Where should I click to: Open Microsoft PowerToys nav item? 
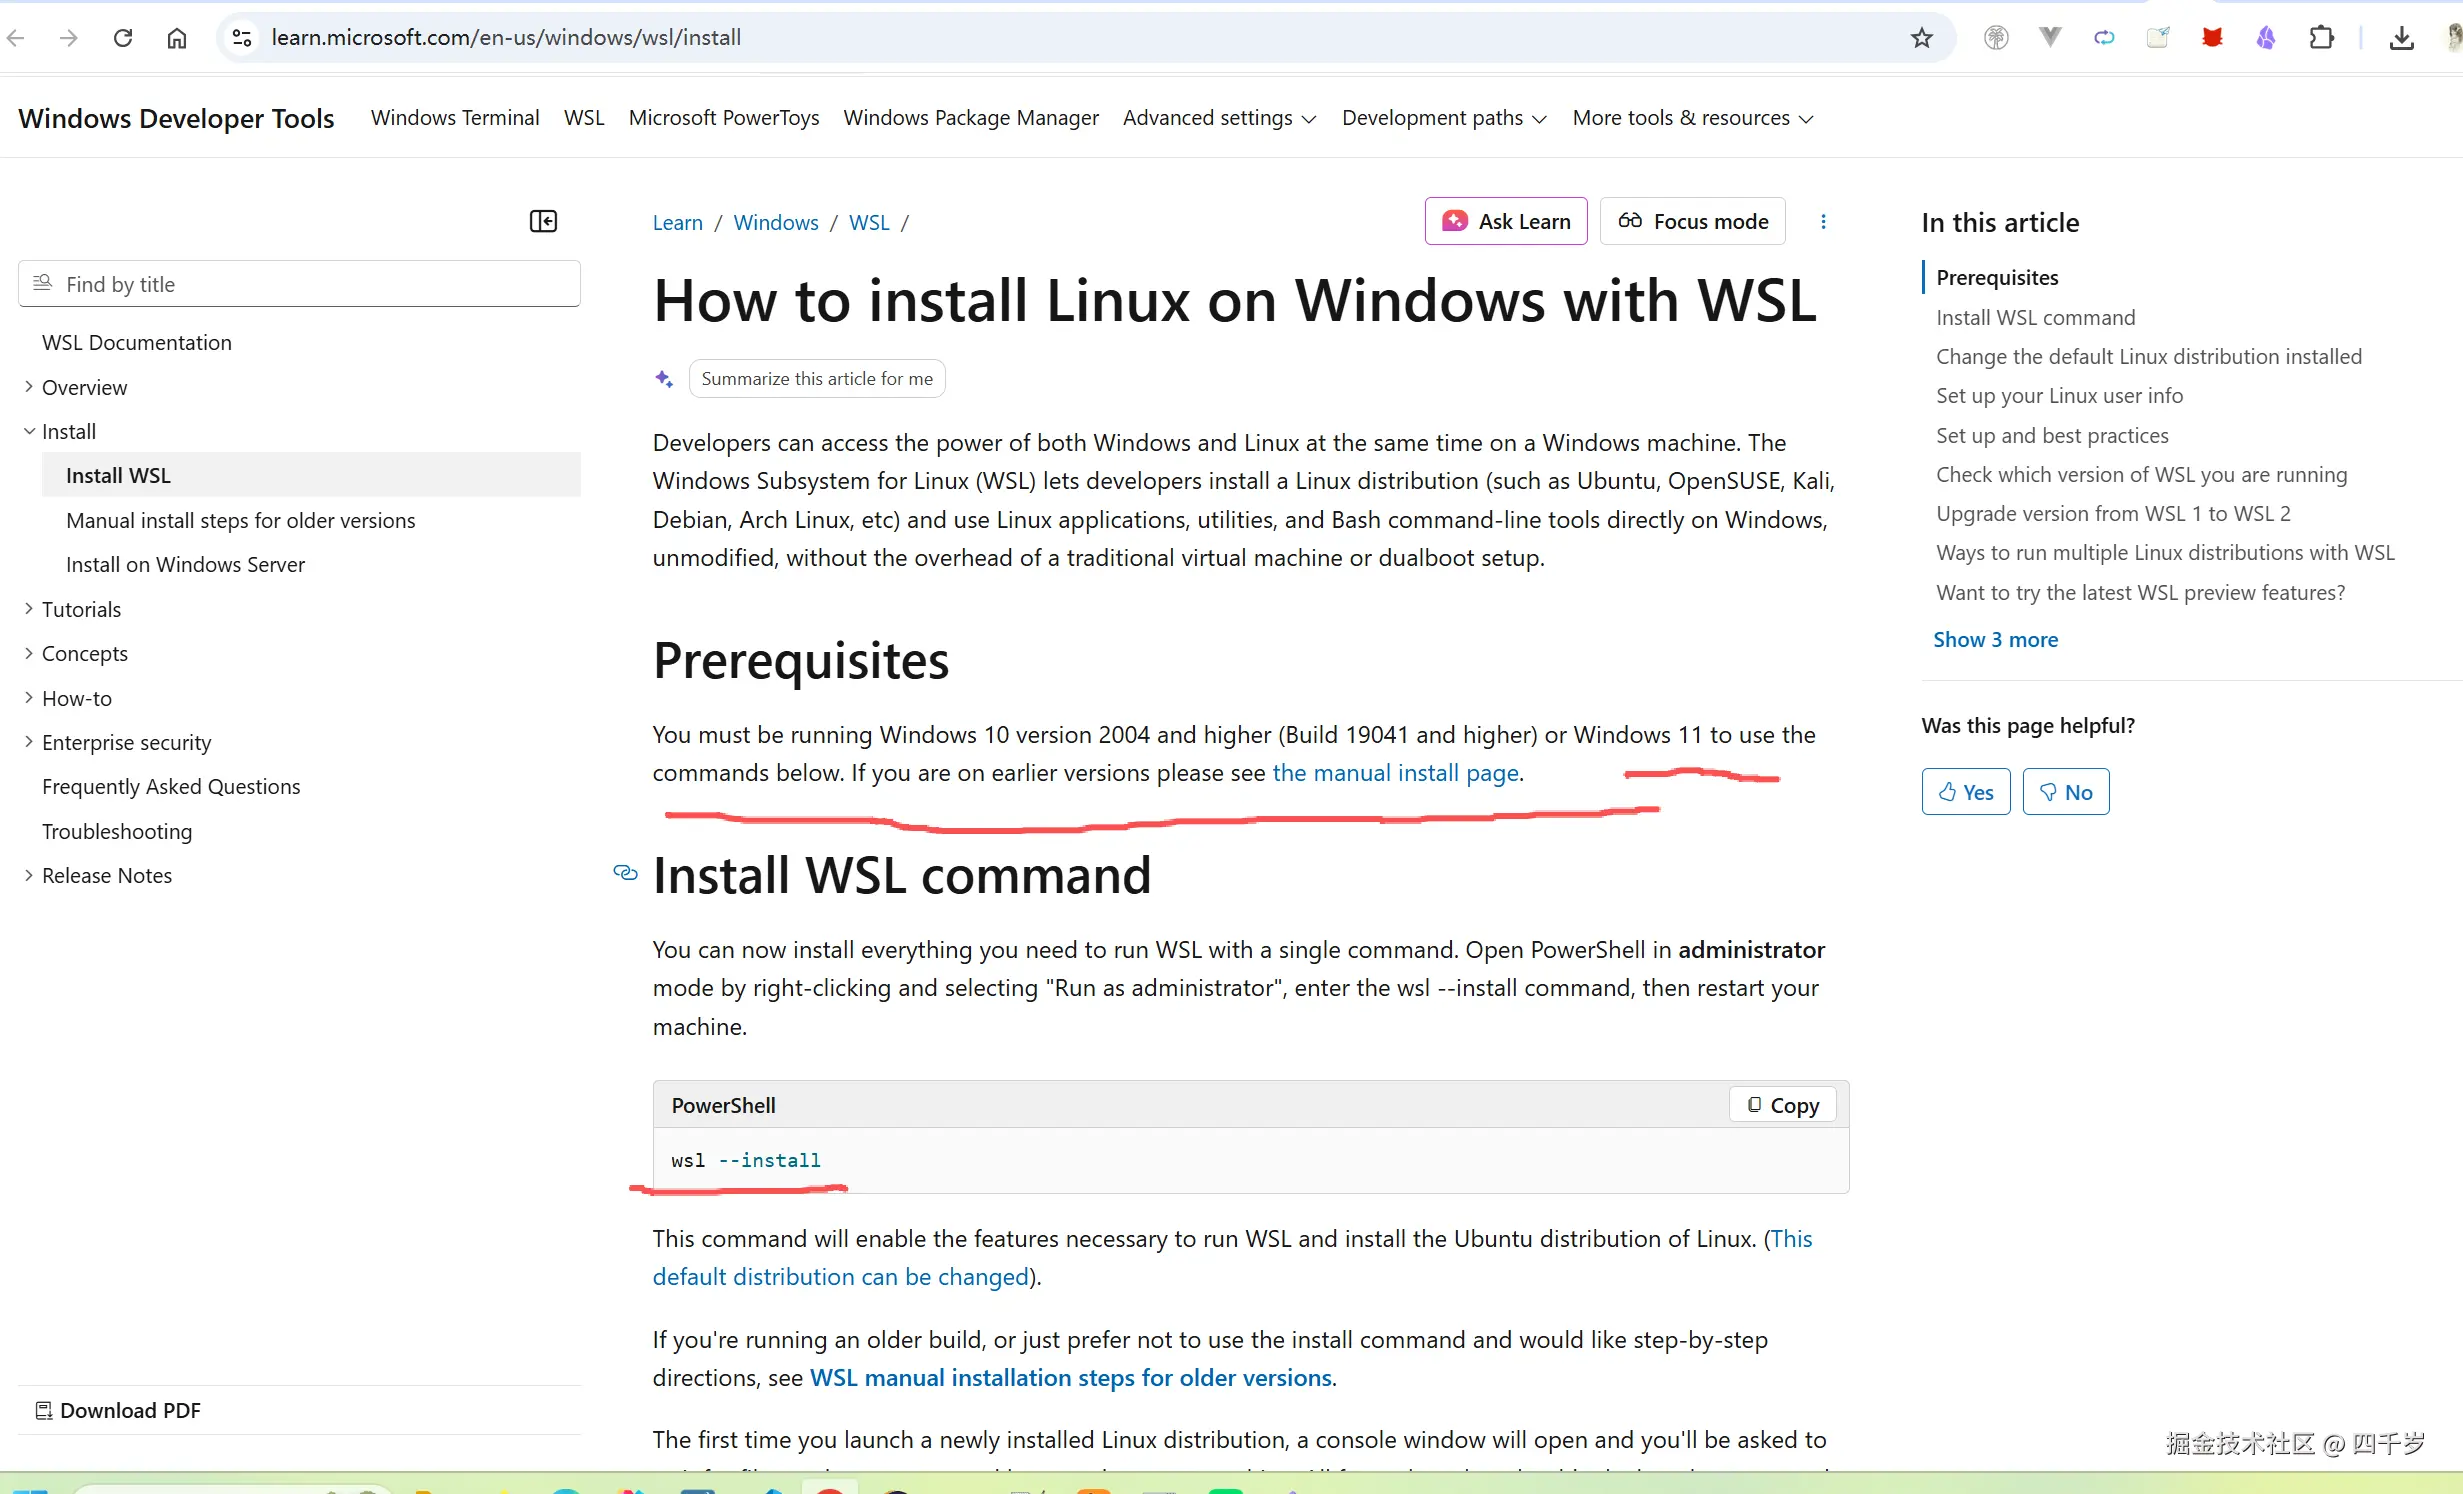(723, 118)
